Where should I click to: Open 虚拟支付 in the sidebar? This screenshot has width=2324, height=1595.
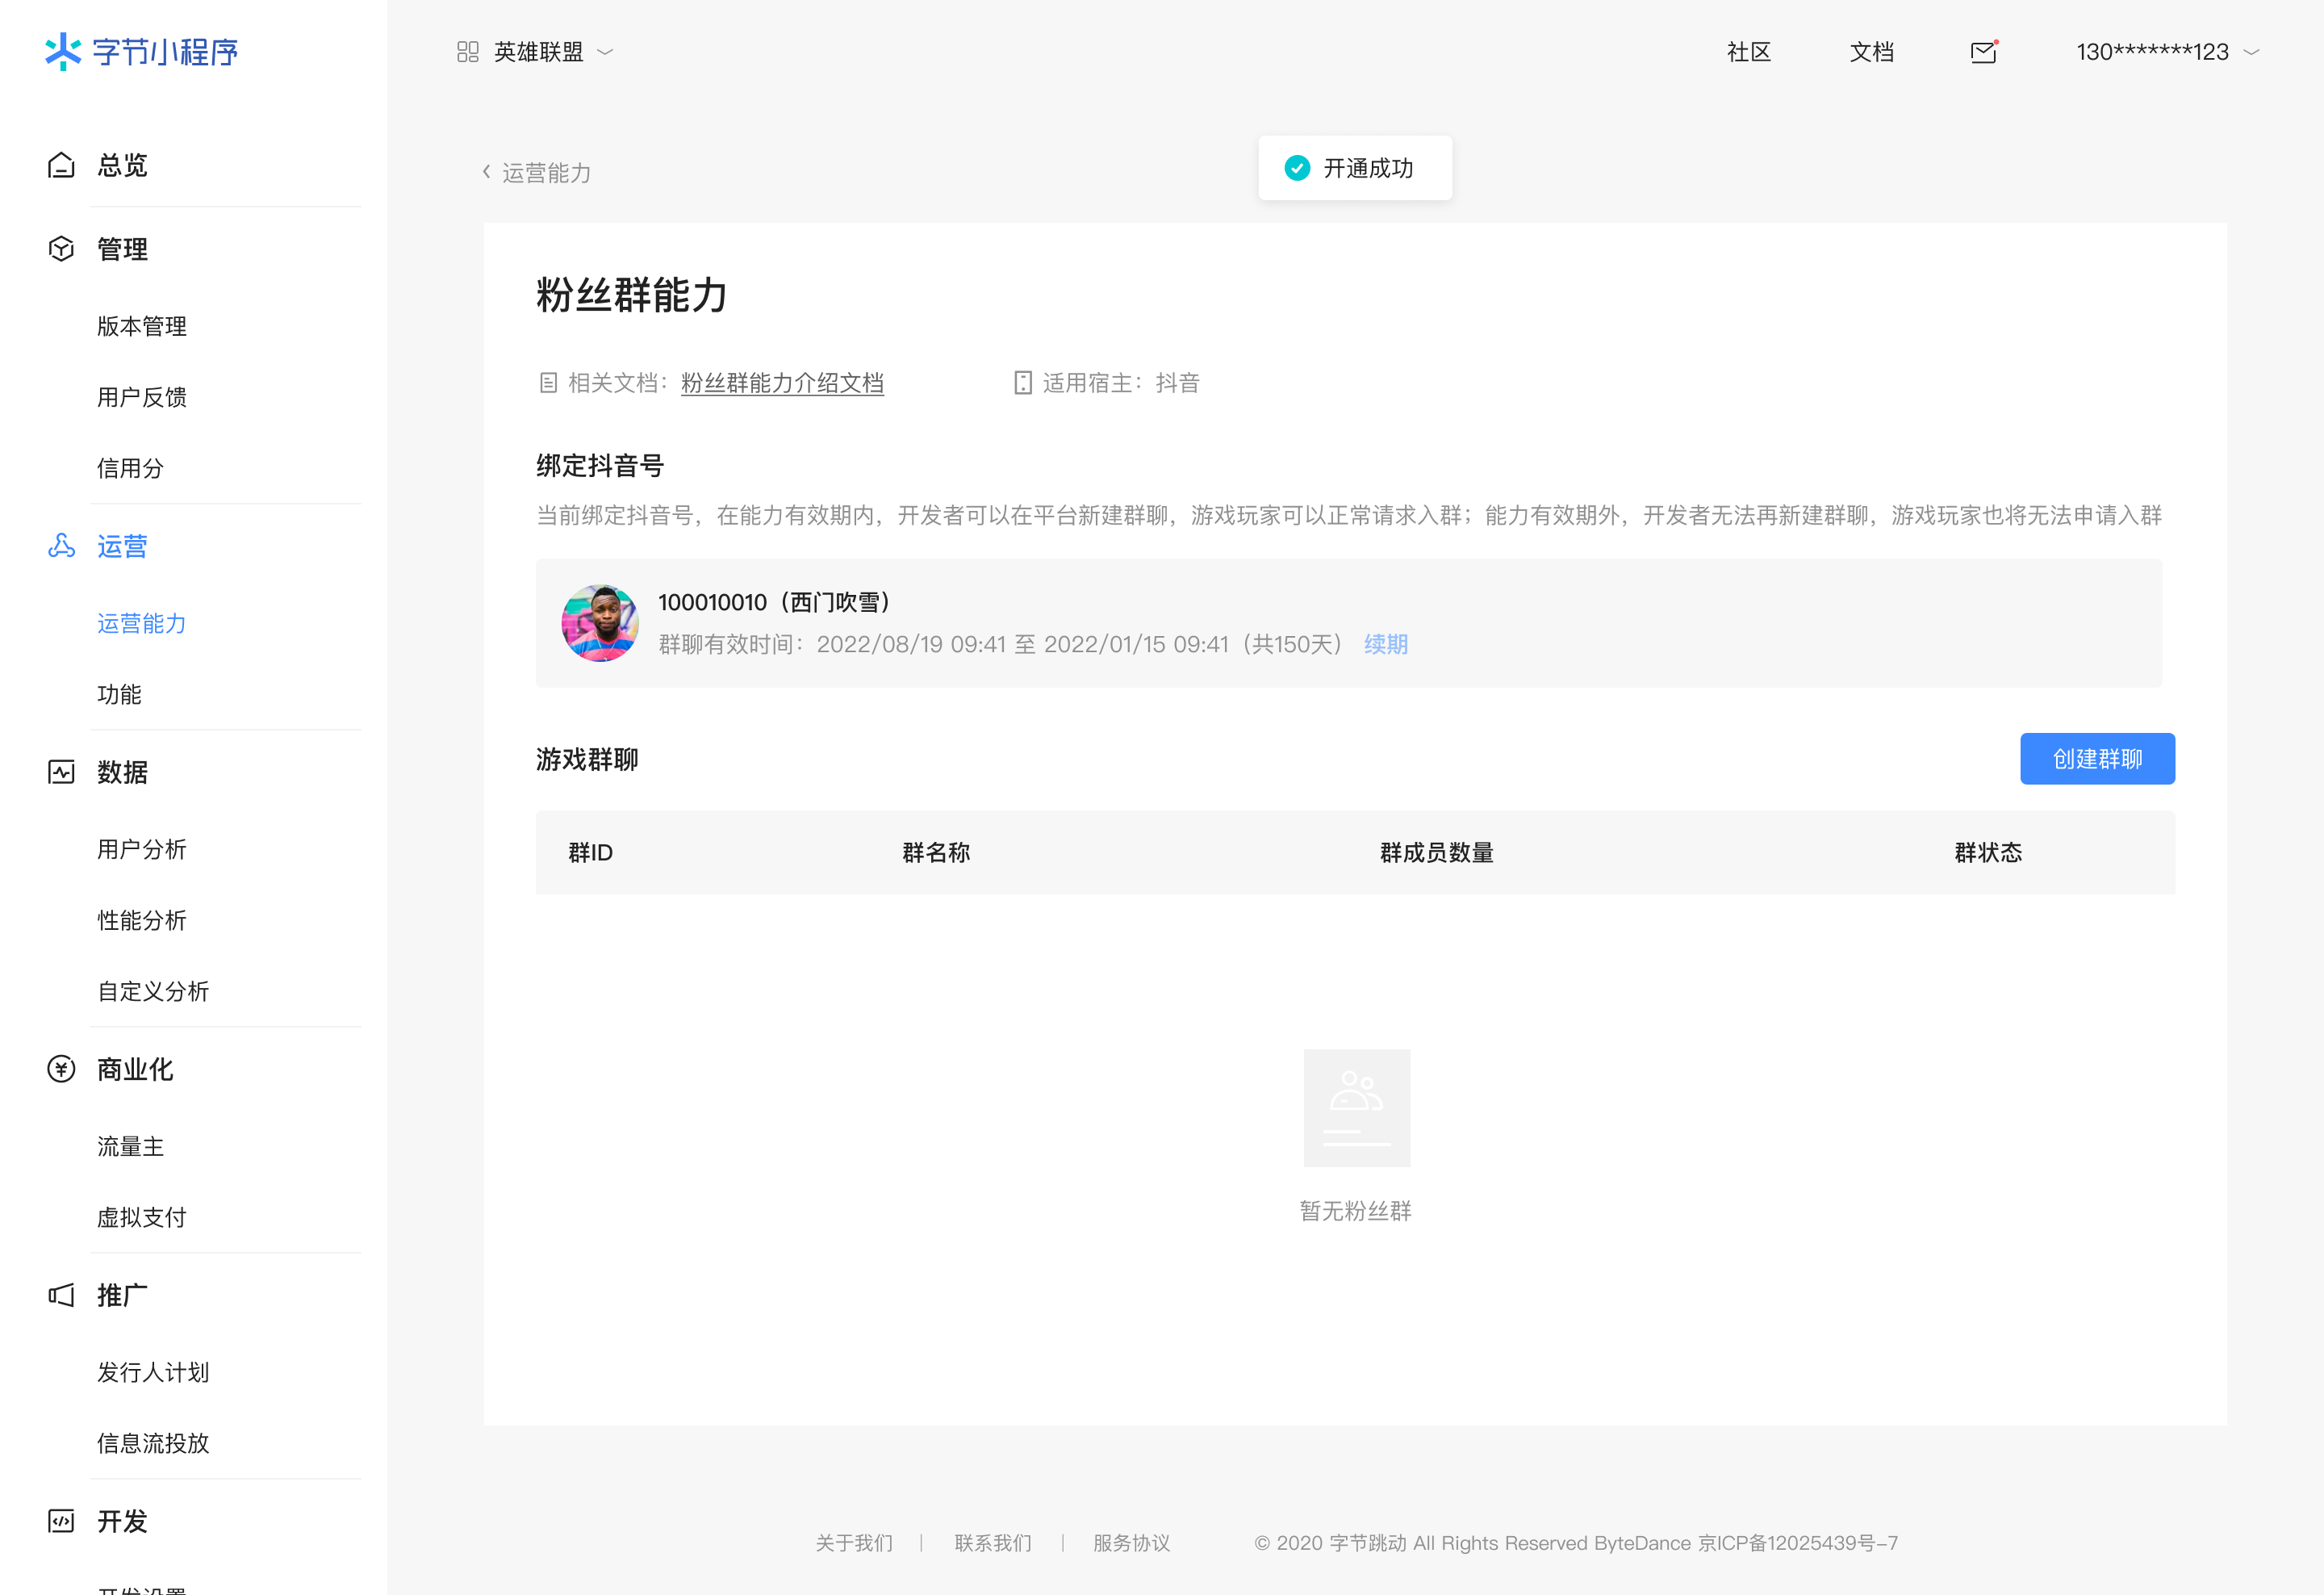(142, 1217)
